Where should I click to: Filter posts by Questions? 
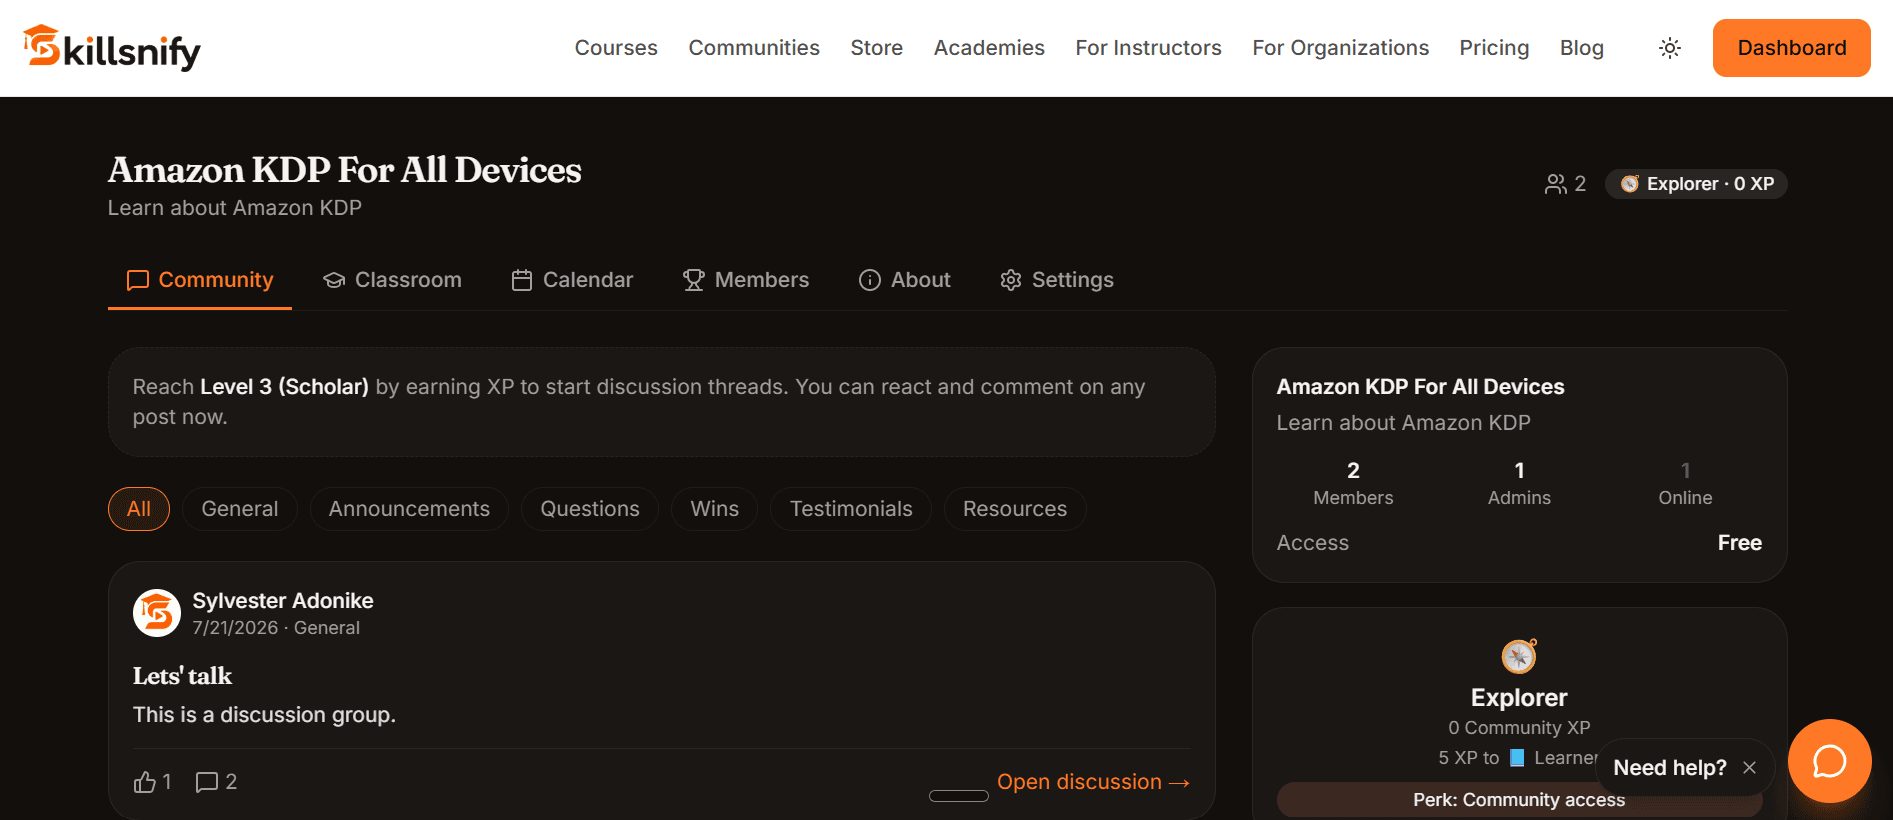click(590, 509)
